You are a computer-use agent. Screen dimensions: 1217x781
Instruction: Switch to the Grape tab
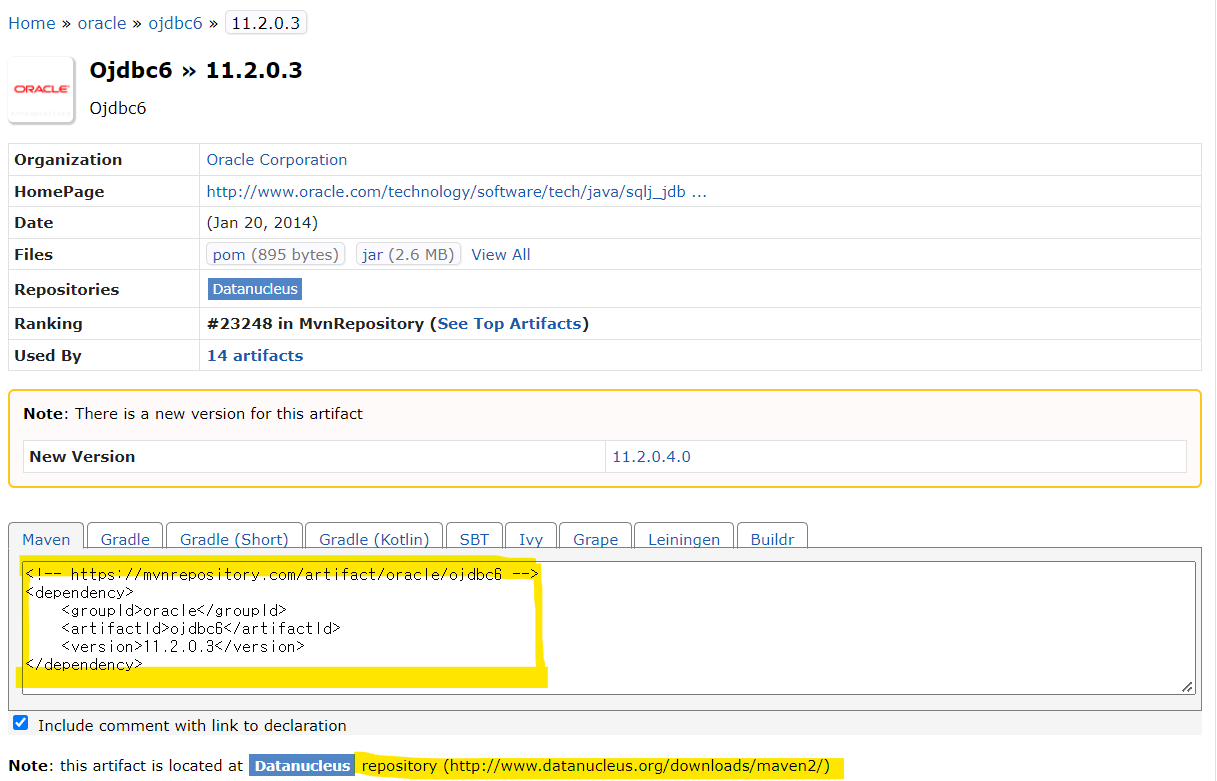coord(596,539)
